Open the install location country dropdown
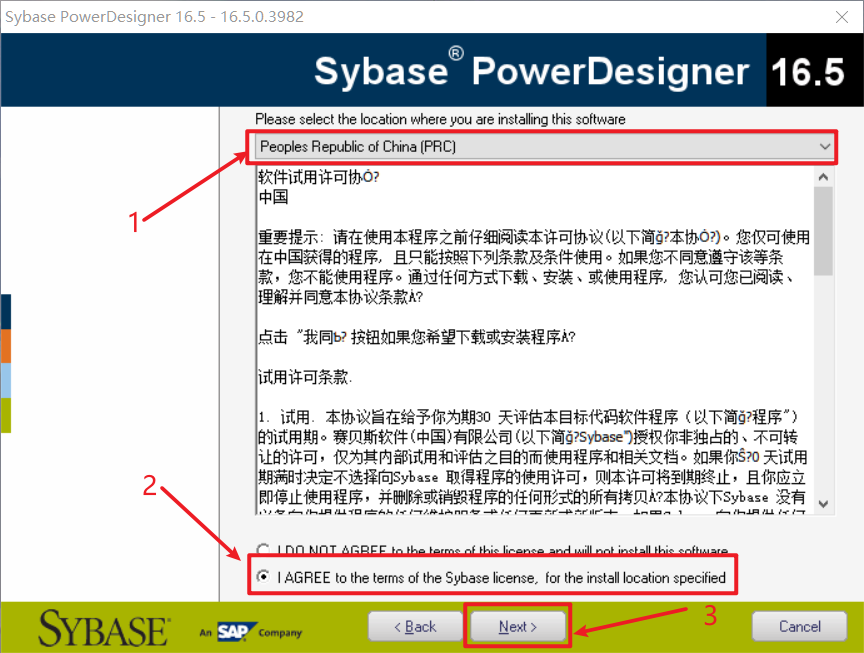The height and width of the screenshot is (653, 864). tap(544, 147)
